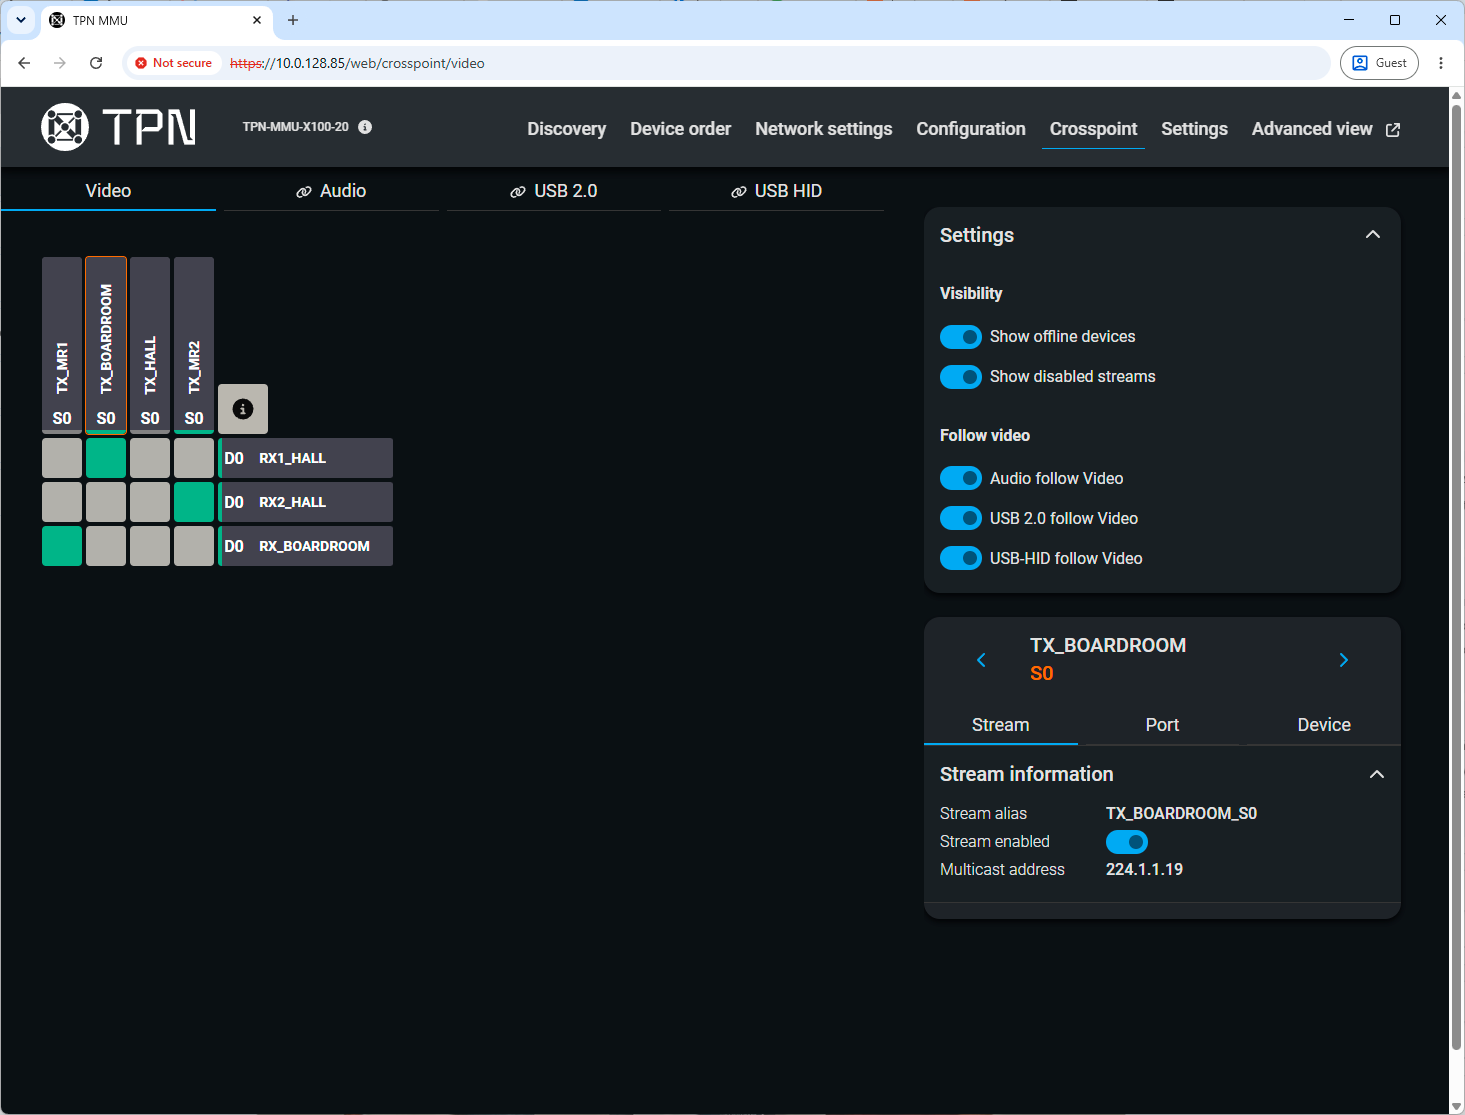Connect TX_MR1 to RX1_HALL crosspoint cell

[62, 458]
